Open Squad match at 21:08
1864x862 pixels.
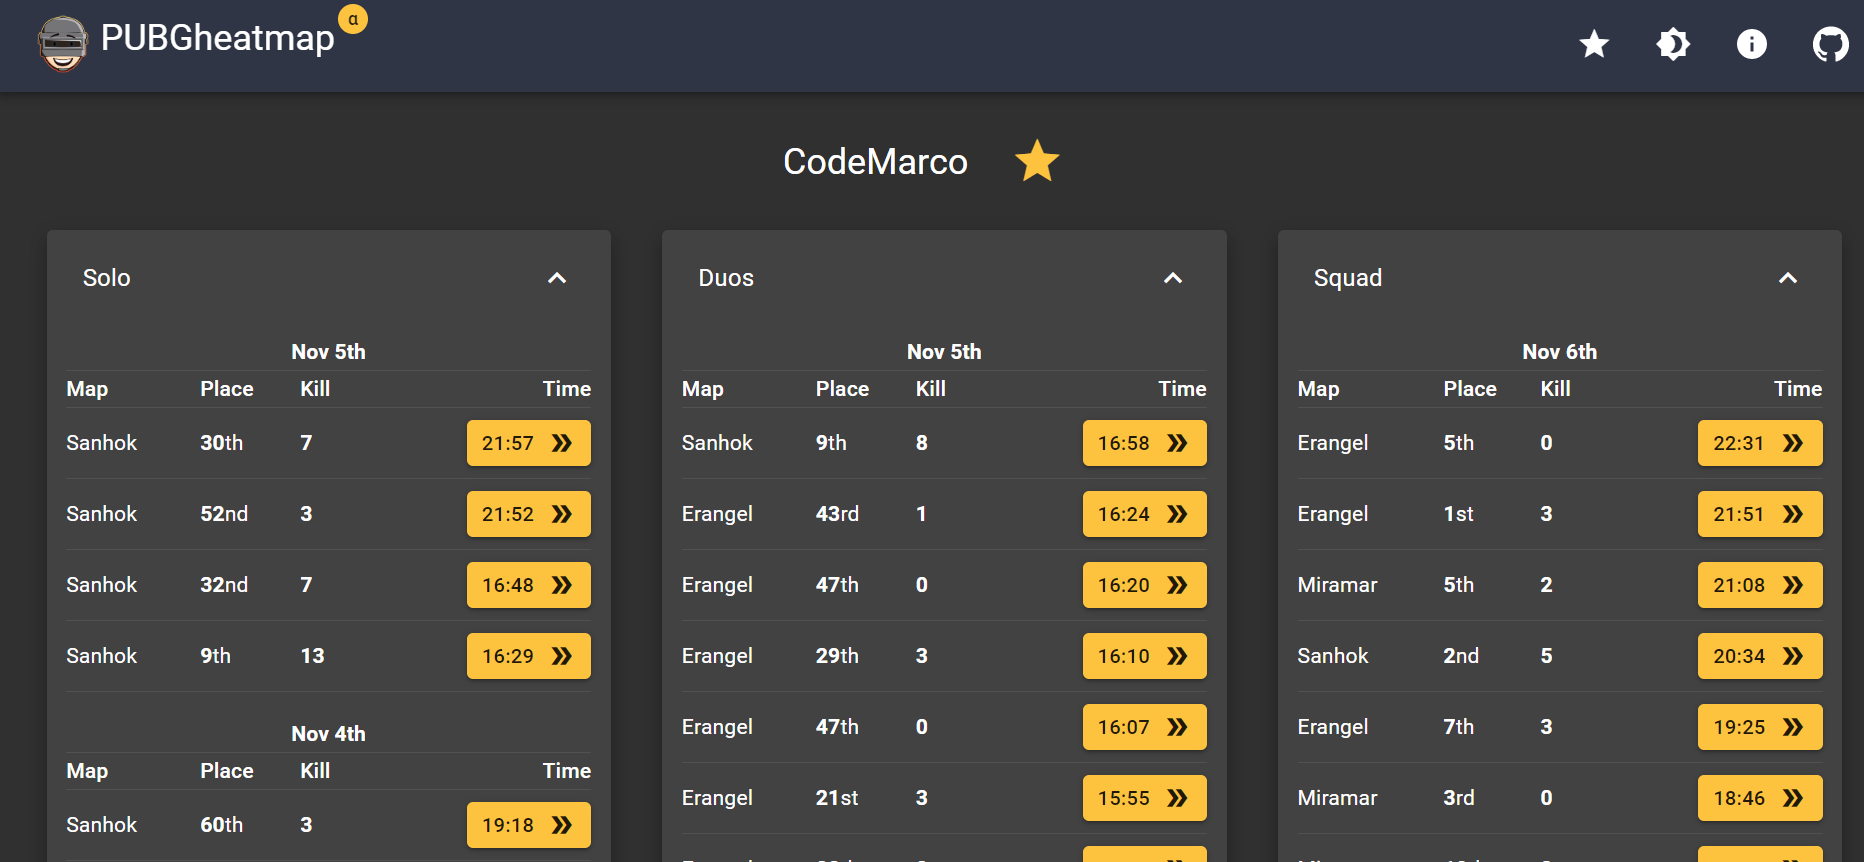1760,585
